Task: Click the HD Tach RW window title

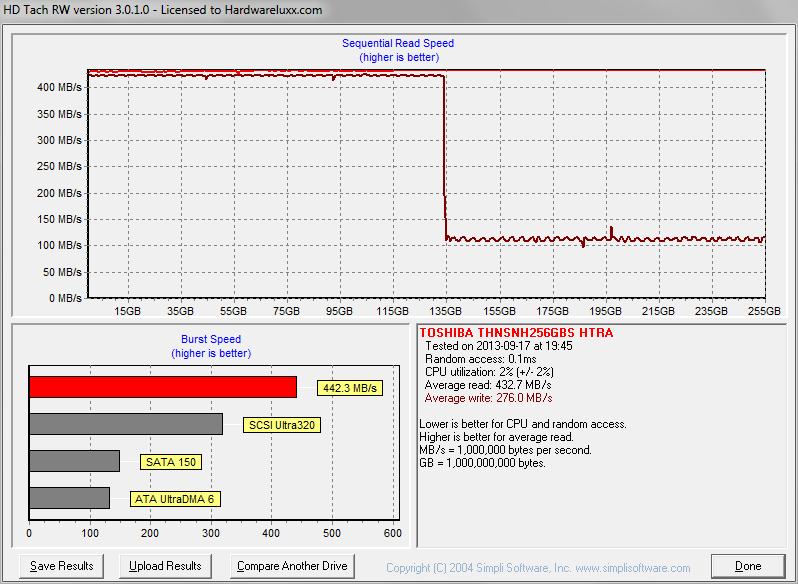Action: tap(163, 10)
